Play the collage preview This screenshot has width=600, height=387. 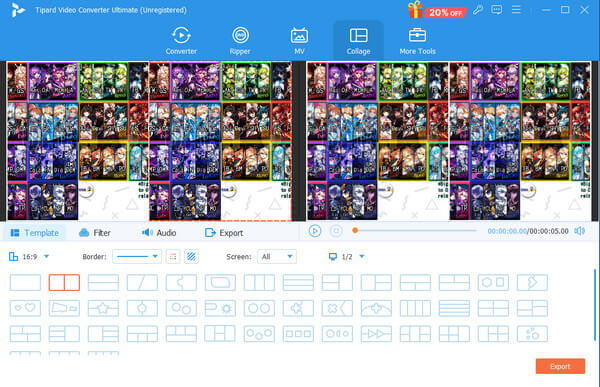pyautogui.click(x=315, y=231)
